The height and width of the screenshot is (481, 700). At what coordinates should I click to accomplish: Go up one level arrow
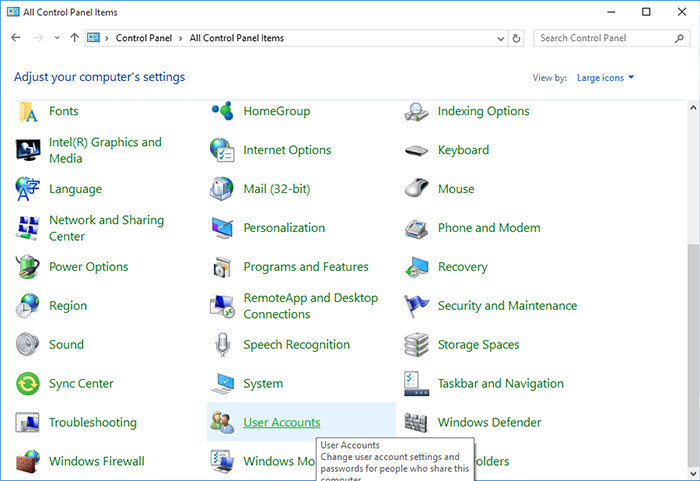coord(75,38)
